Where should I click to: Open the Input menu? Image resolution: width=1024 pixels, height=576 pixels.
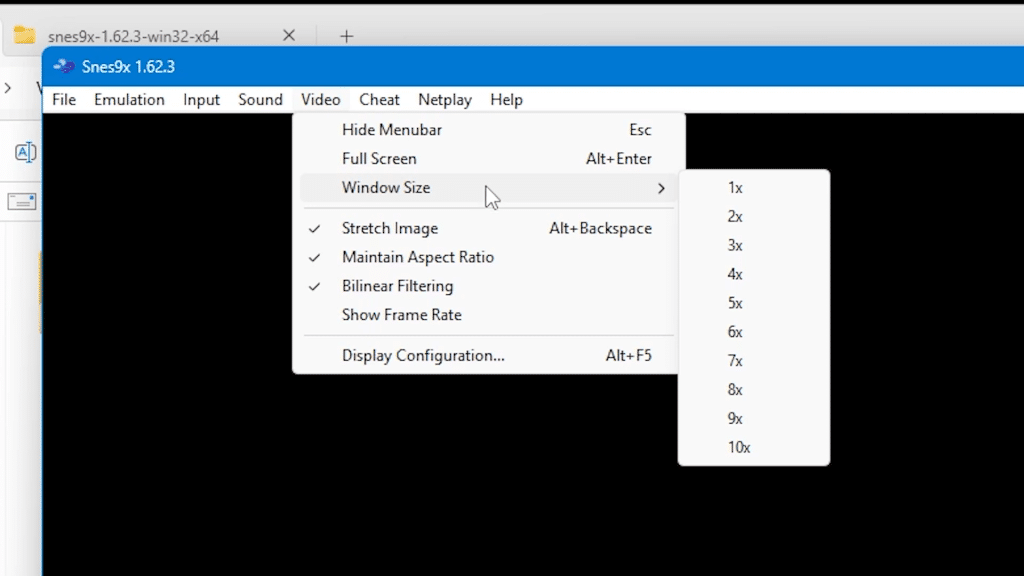(x=201, y=100)
